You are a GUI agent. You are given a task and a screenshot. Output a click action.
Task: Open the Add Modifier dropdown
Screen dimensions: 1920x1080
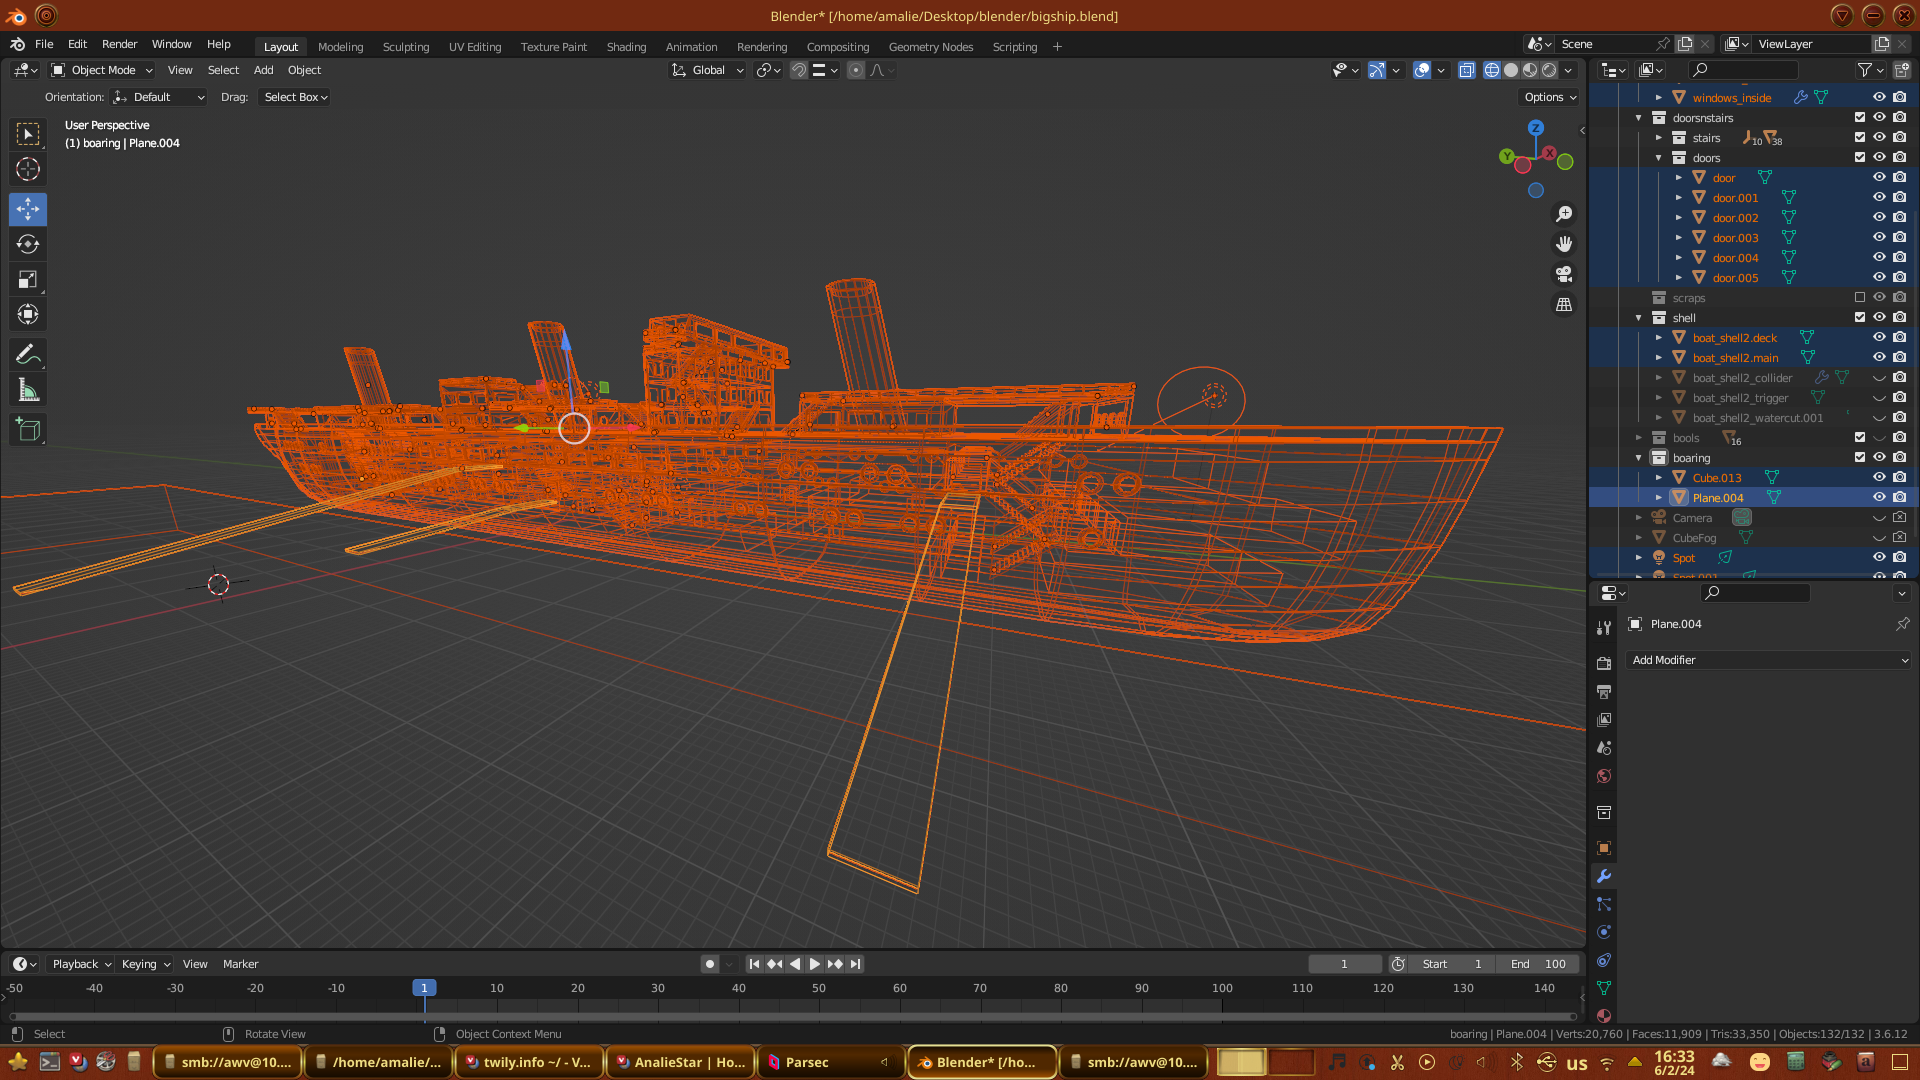tap(1769, 660)
